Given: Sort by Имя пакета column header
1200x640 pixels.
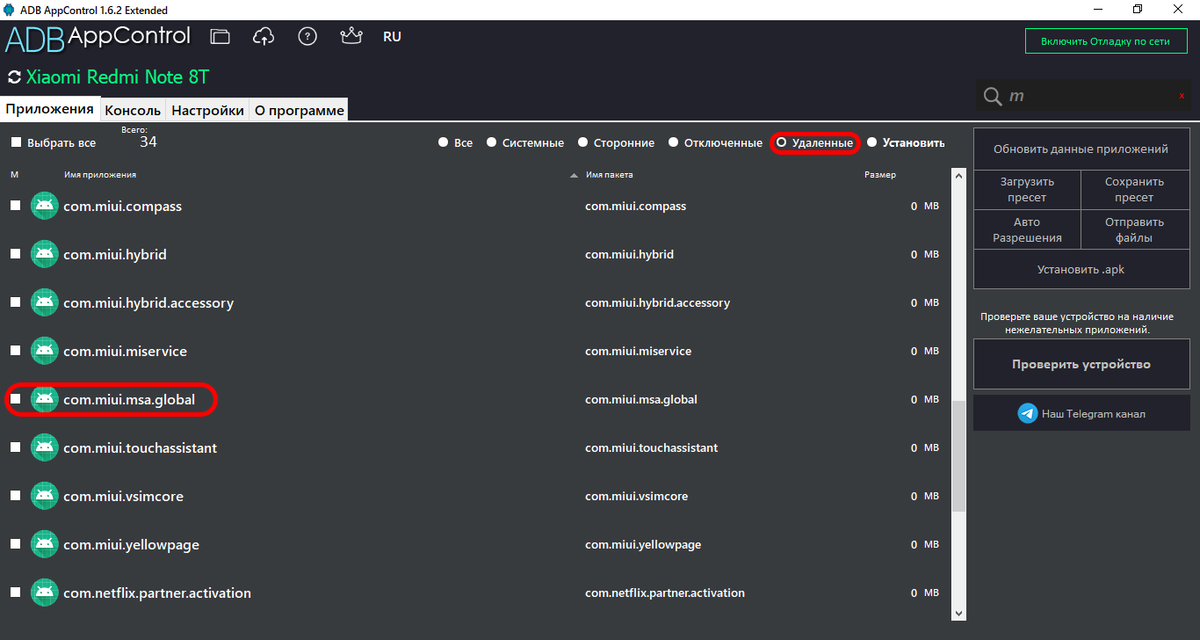Looking at the screenshot, I should 609,175.
